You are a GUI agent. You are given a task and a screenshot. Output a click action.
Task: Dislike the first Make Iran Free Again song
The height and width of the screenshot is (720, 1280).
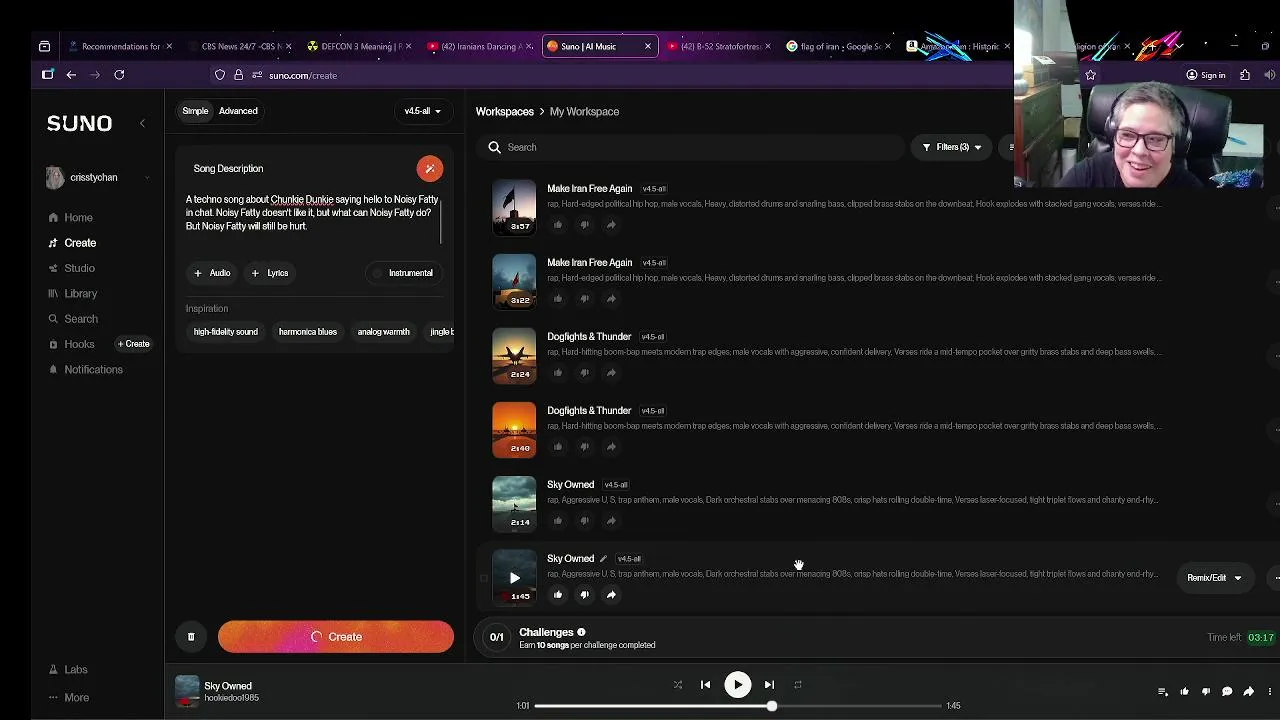(585, 225)
